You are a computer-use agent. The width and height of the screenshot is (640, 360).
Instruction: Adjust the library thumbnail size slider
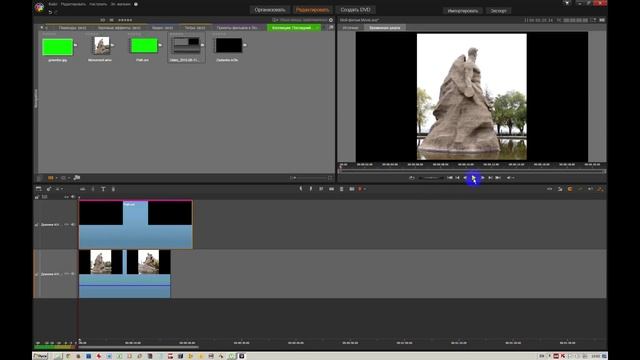[311, 178]
